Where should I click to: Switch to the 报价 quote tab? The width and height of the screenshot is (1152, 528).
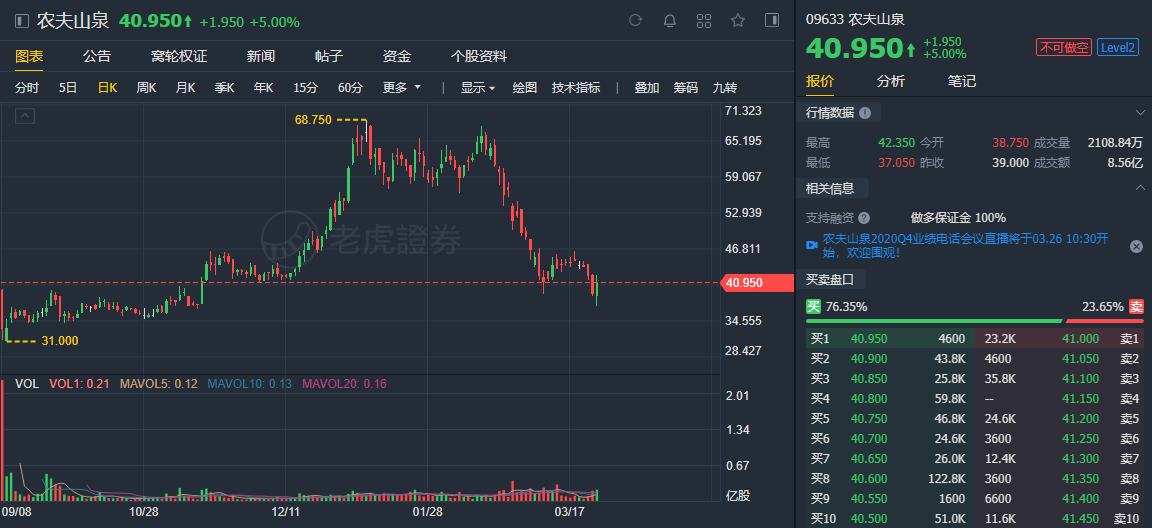(x=820, y=81)
